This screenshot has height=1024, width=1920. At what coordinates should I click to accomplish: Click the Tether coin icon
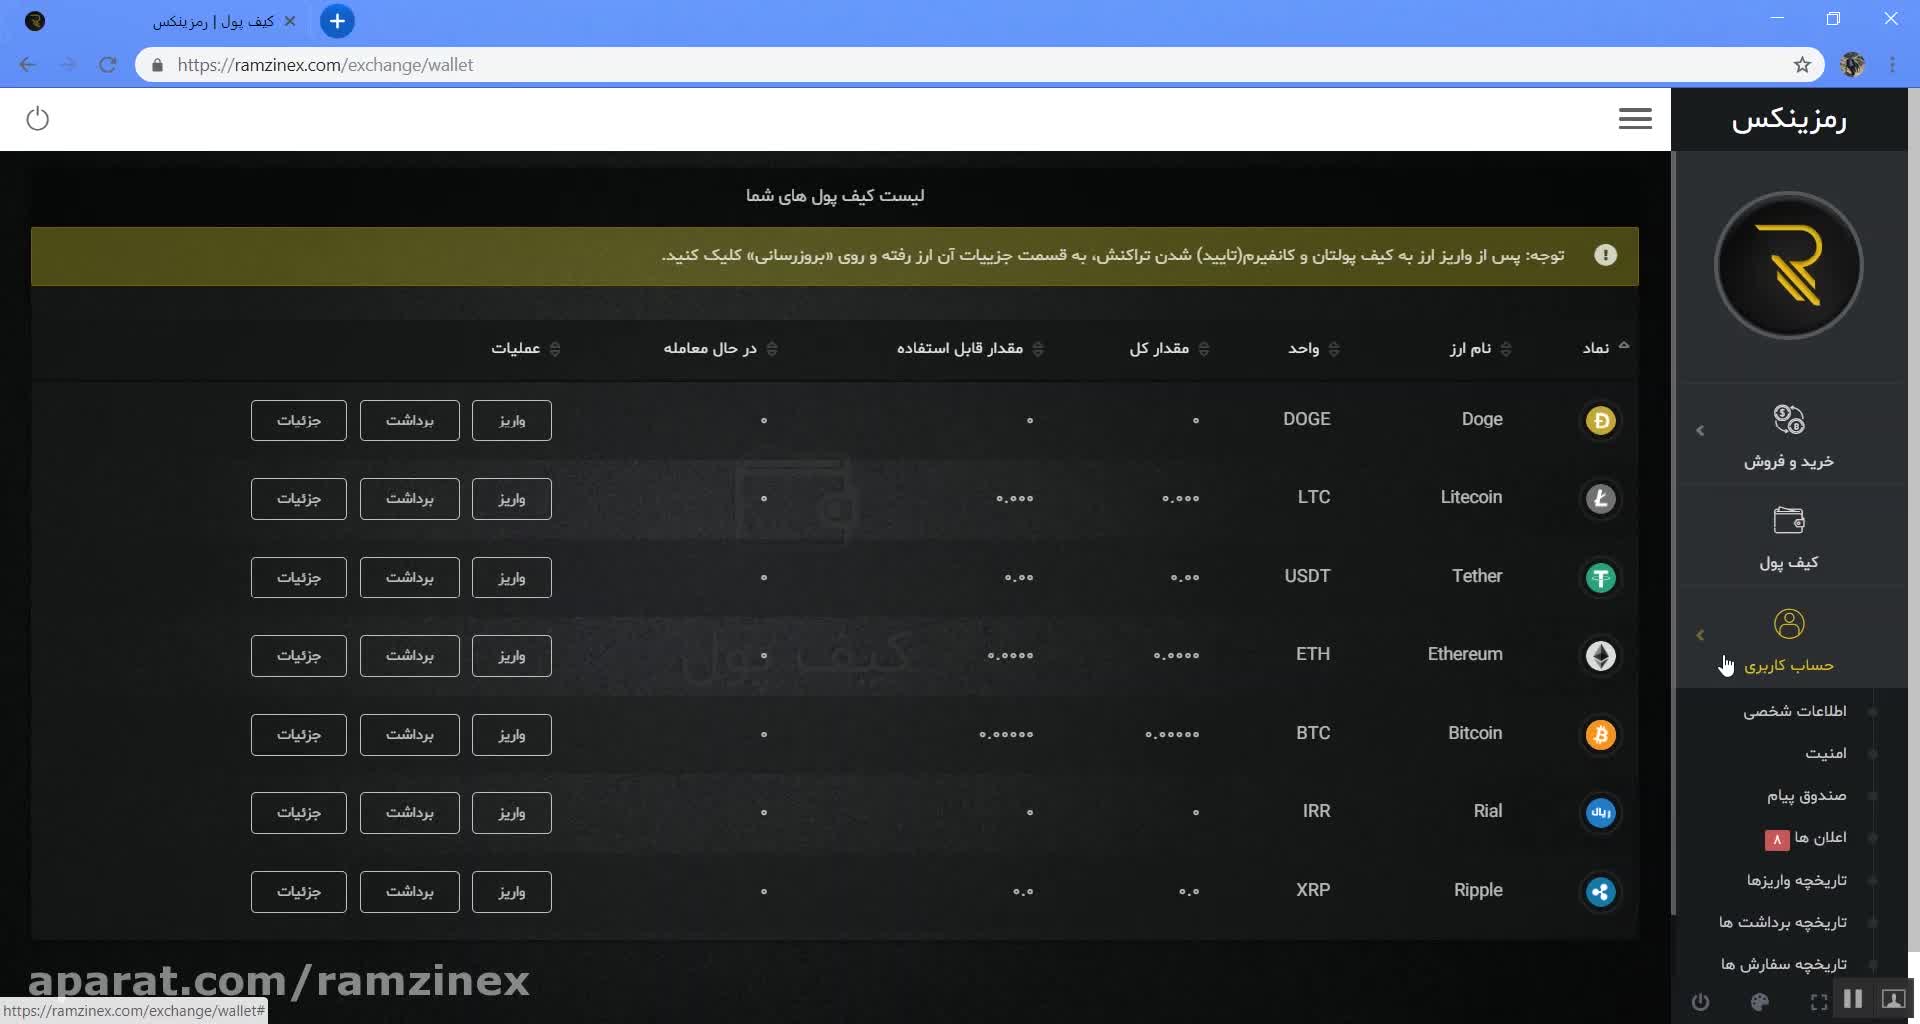pyautogui.click(x=1600, y=578)
